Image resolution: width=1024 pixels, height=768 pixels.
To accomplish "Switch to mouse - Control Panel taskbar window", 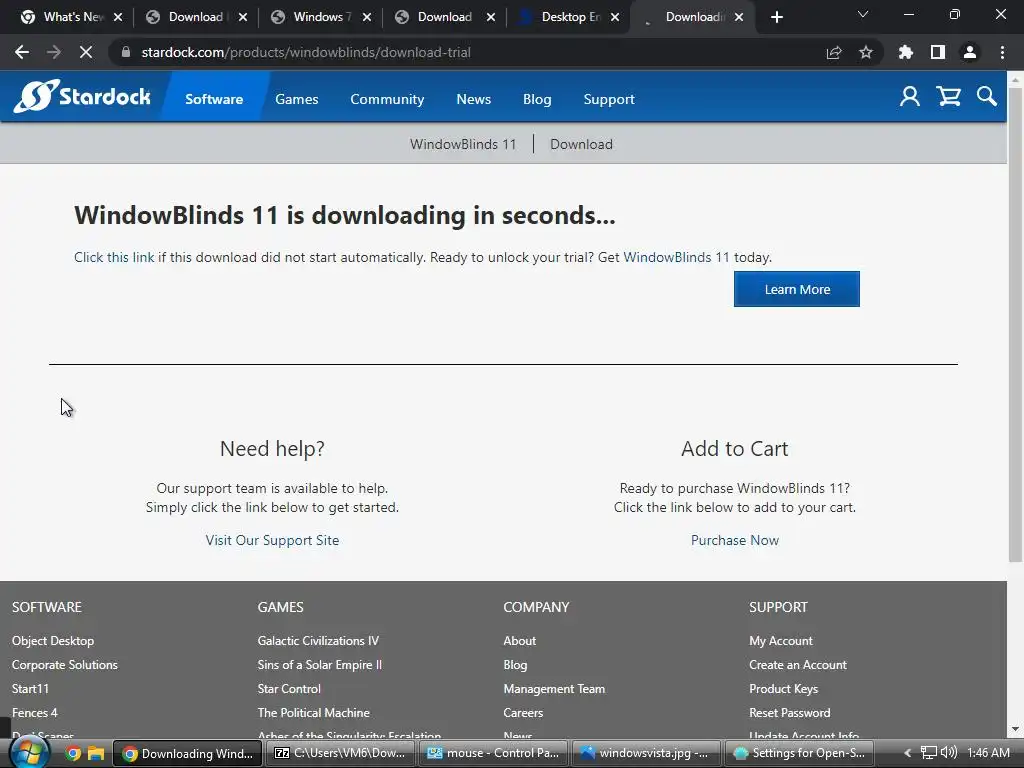I will 493,753.
